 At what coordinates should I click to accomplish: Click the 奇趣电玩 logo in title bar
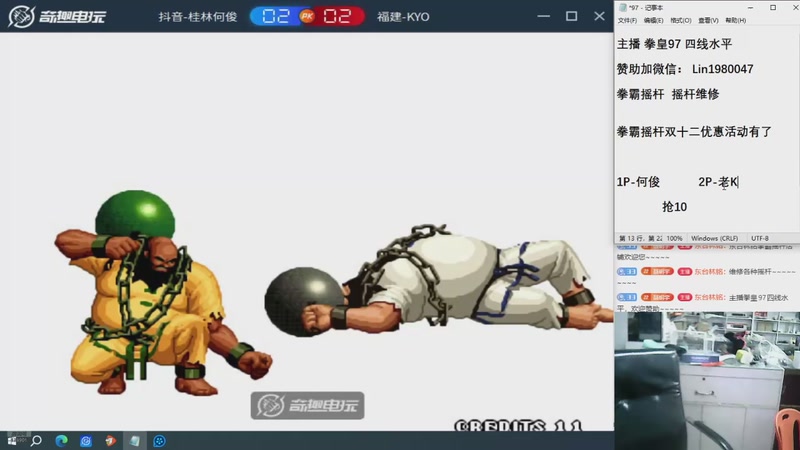tap(57, 16)
